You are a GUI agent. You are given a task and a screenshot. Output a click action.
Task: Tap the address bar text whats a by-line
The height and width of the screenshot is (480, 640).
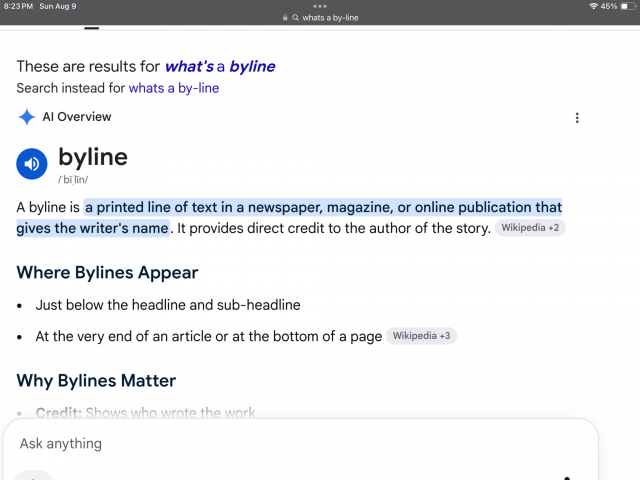point(330,18)
